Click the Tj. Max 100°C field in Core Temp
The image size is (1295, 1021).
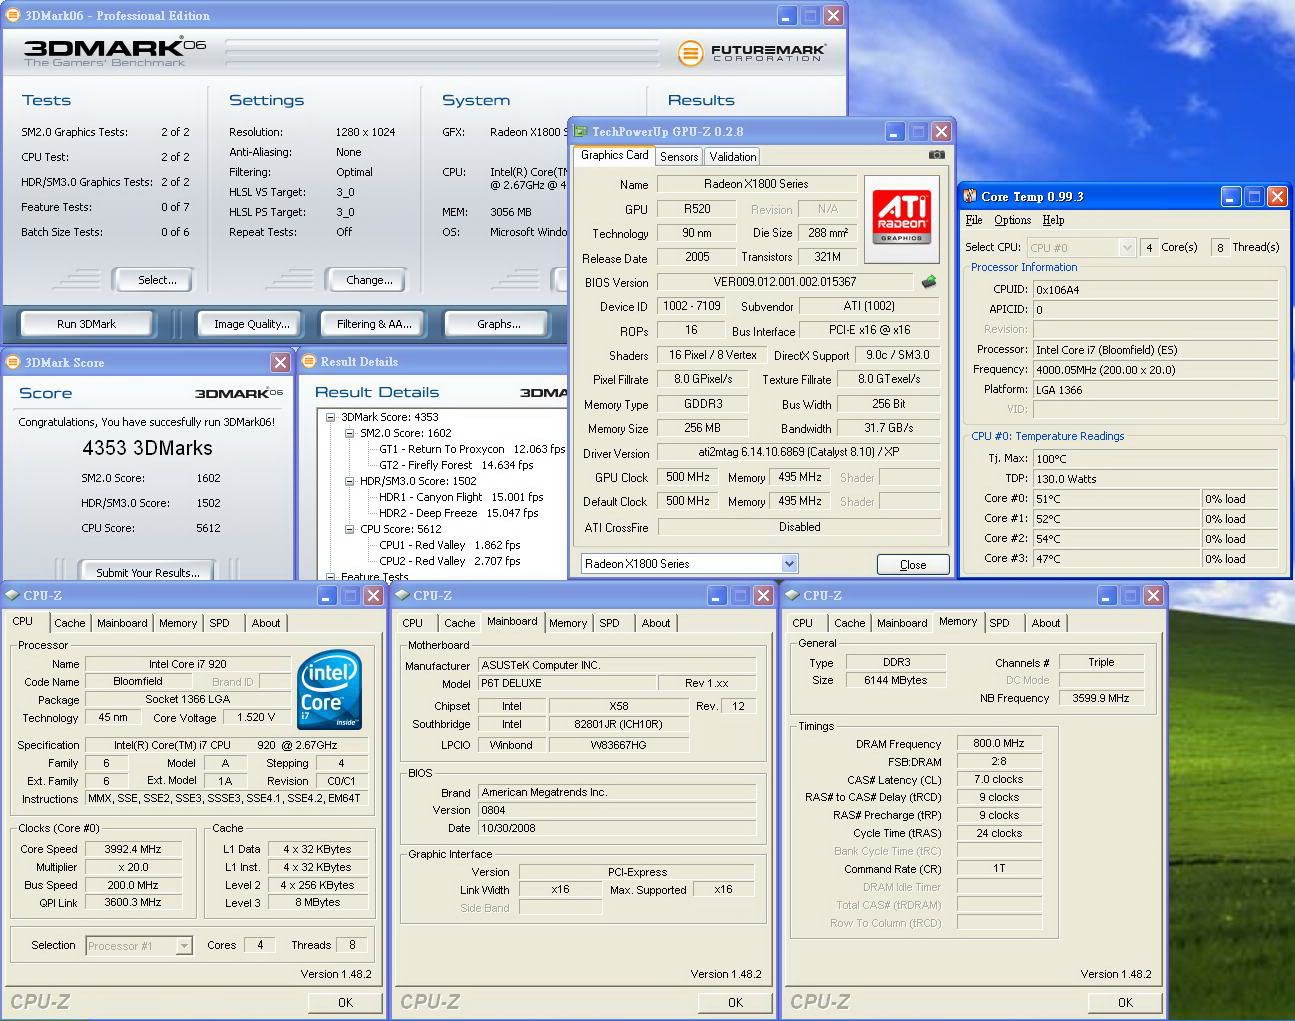click(1155, 459)
